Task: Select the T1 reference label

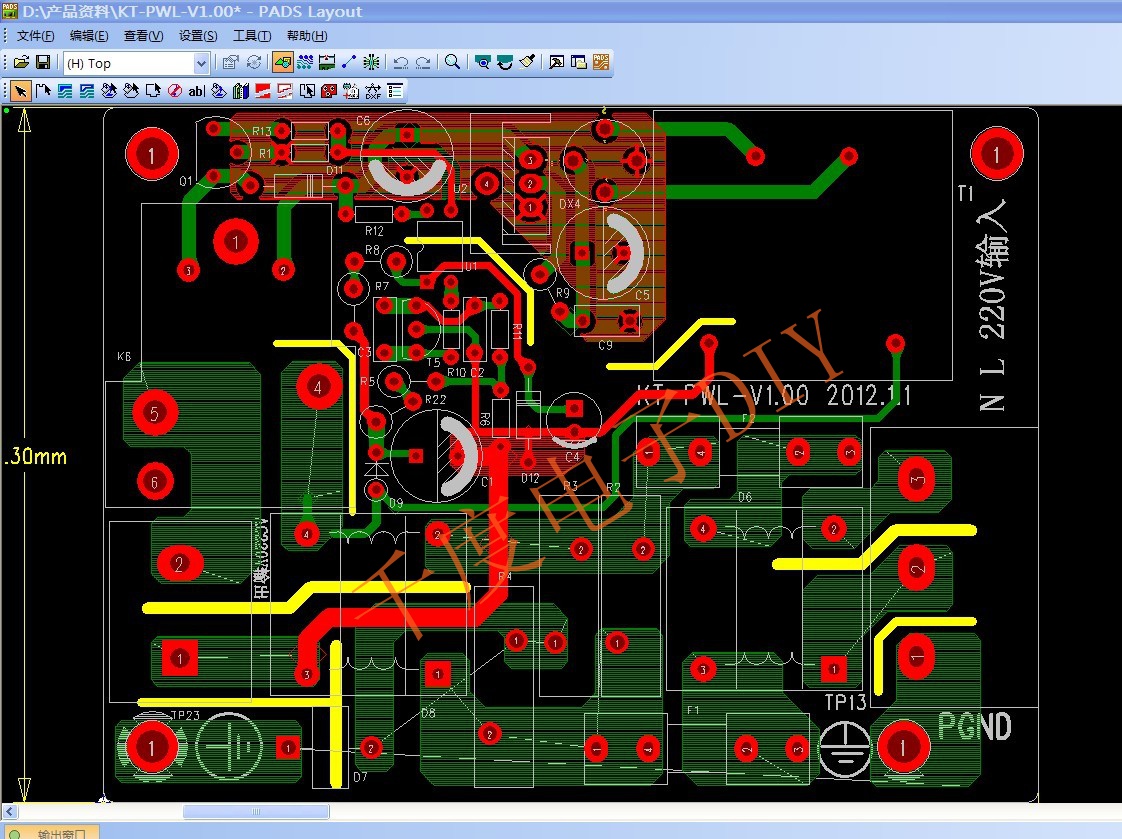Action: [x=965, y=193]
